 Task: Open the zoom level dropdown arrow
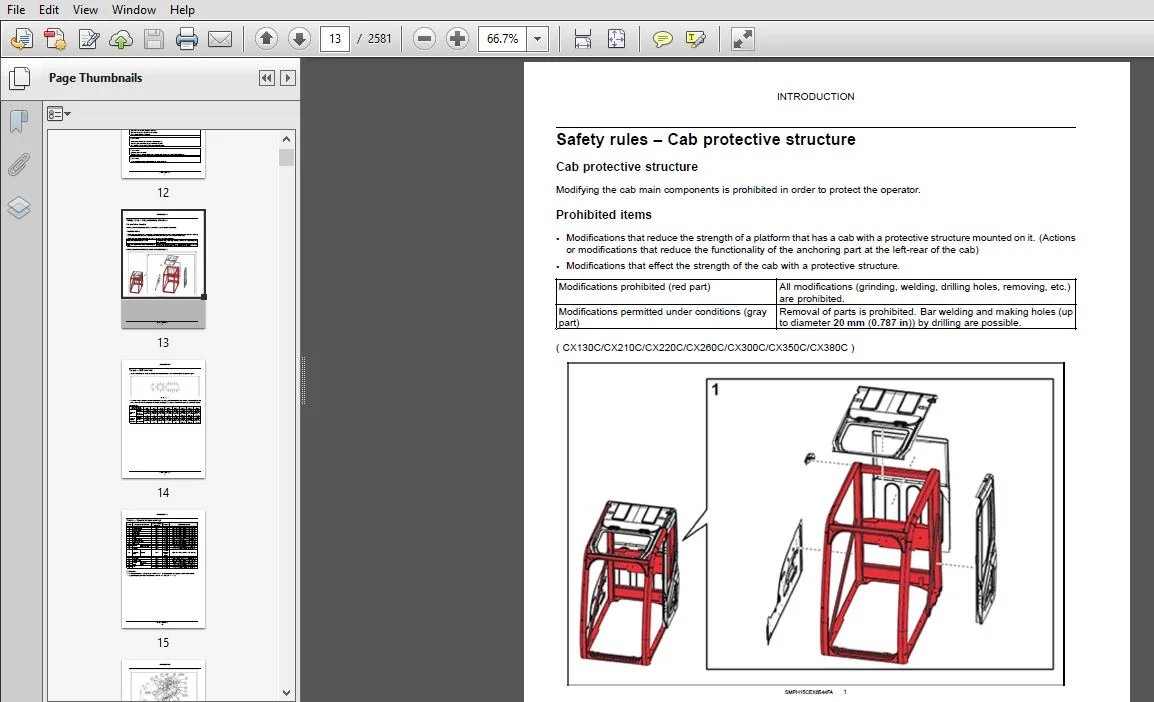point(538,38)
